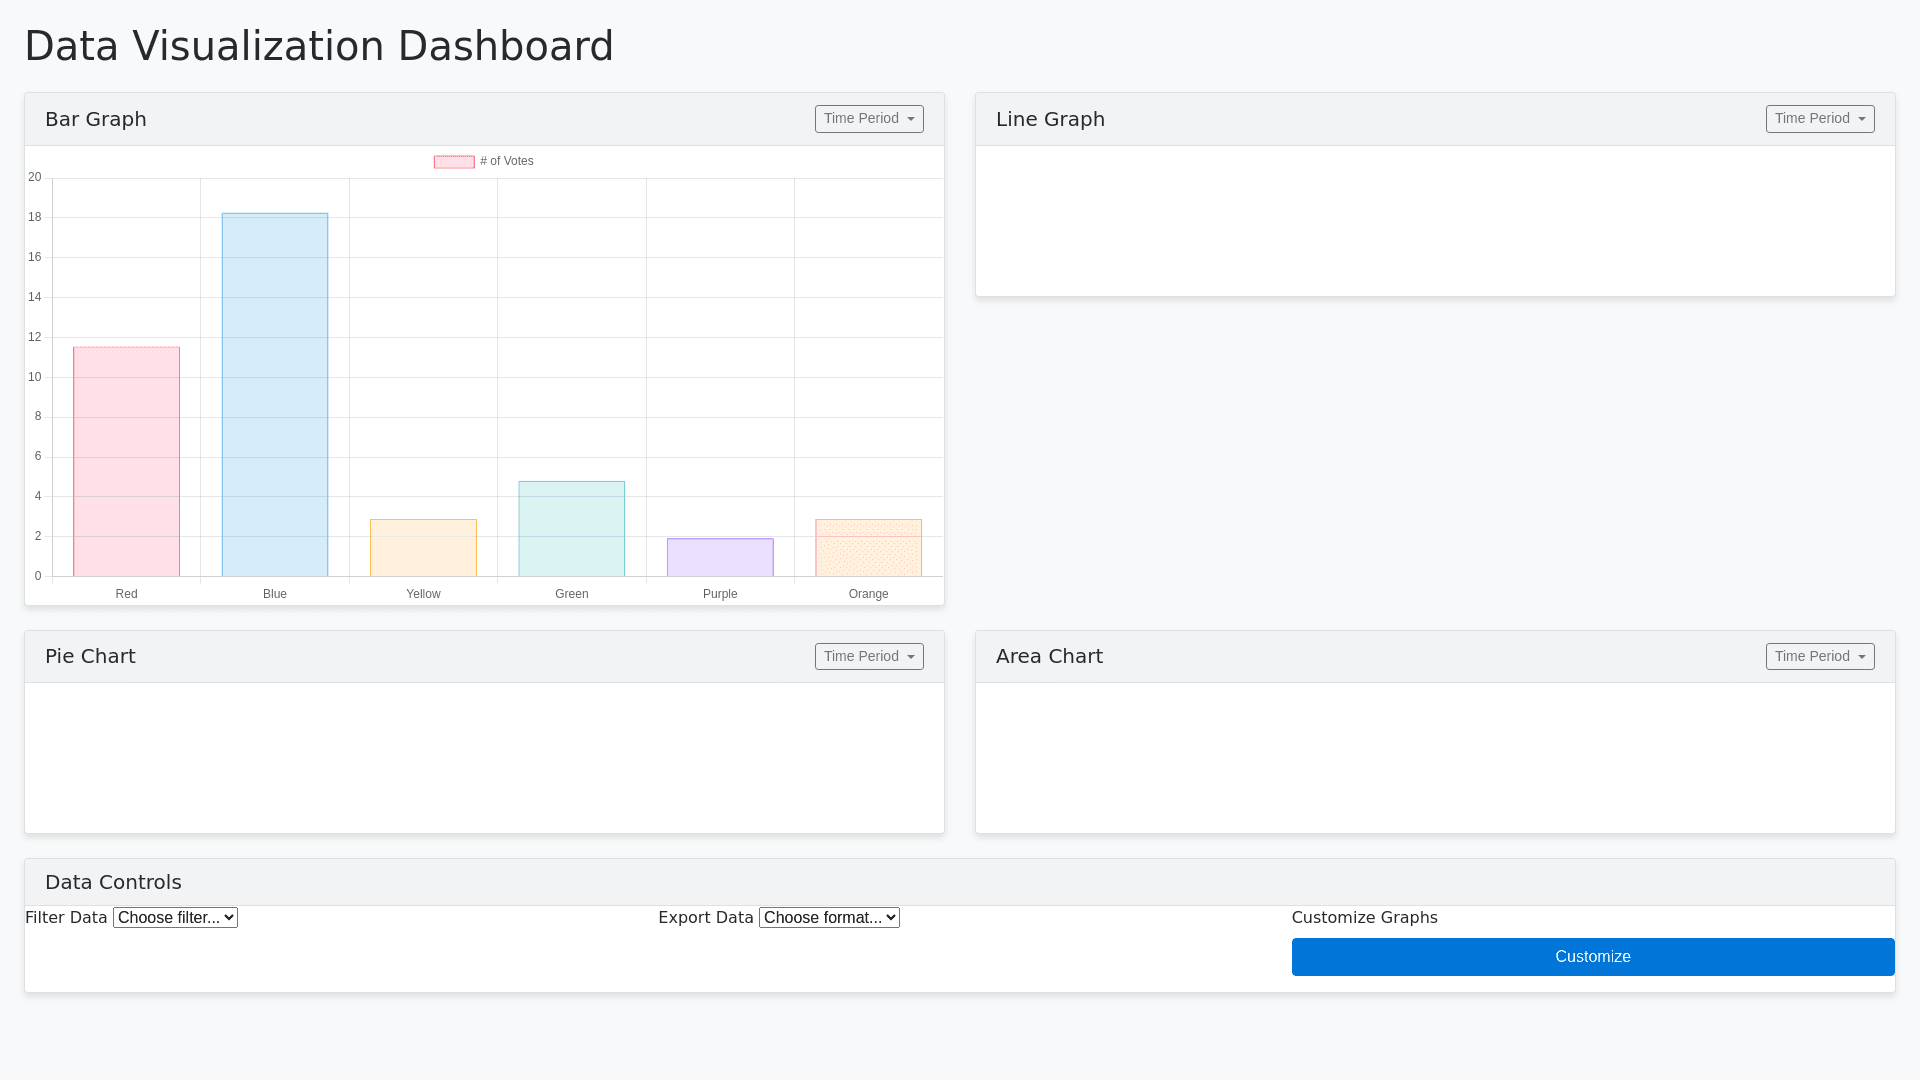Click the empty Line Graph canvas area
The image size is (1920, 1080).
1434,221
